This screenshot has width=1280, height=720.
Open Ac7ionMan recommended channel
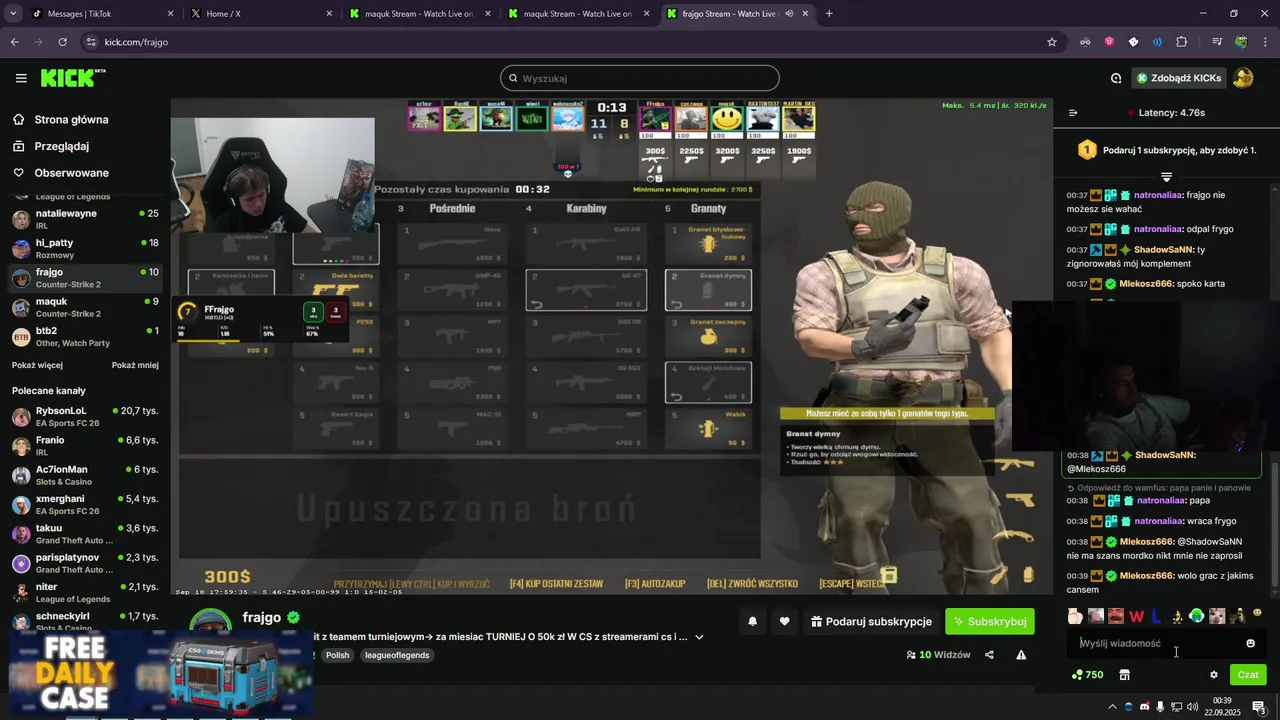tap(85, 475)
